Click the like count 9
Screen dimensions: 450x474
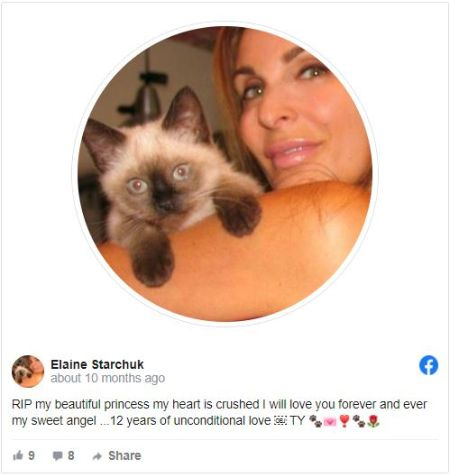[x=31, y=455]
